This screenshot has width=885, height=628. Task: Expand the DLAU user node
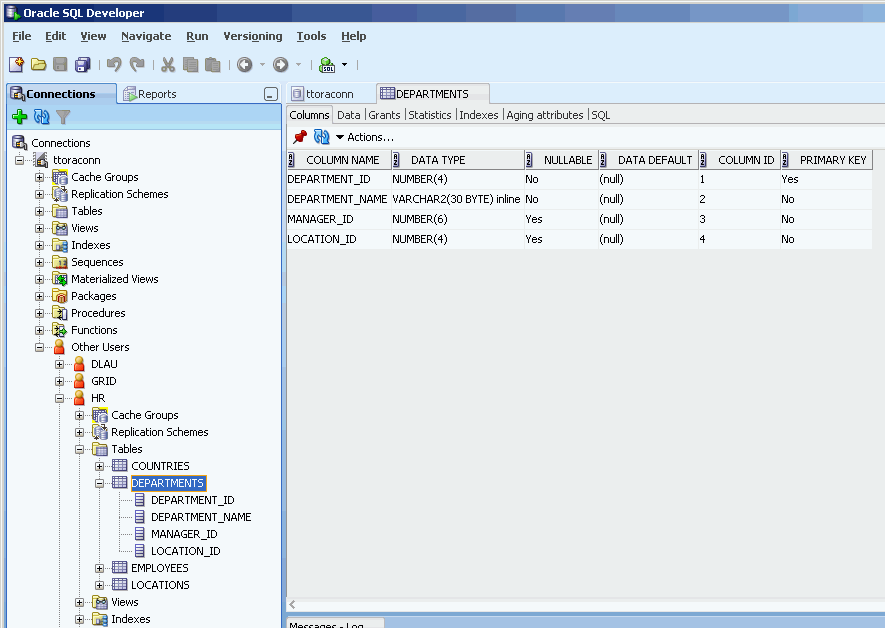(59, 364)
